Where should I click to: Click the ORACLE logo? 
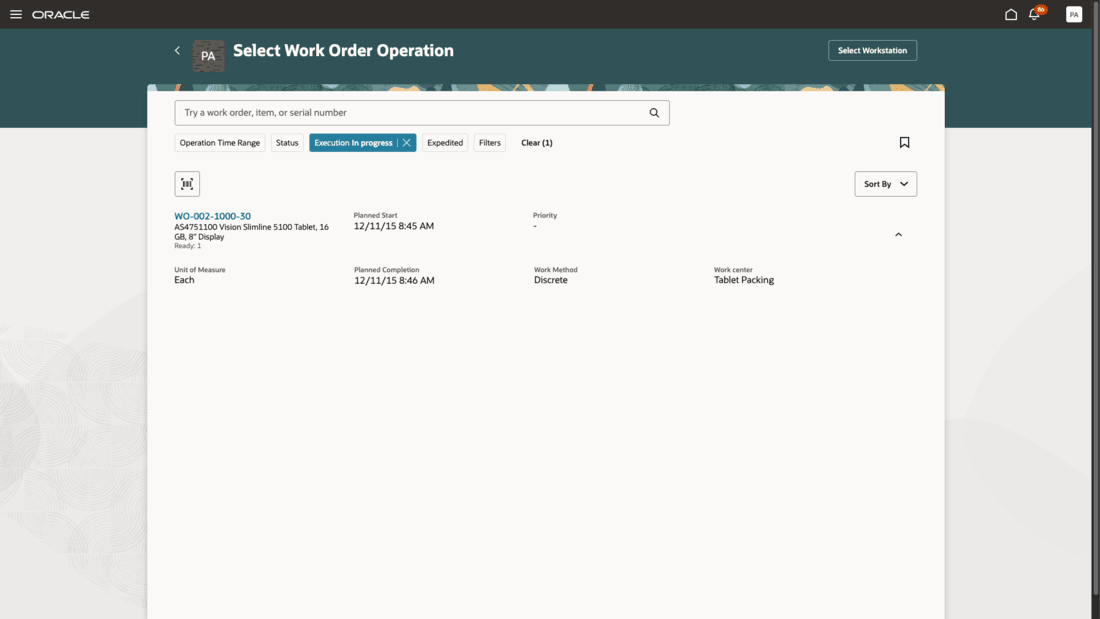tap(60, 14)
